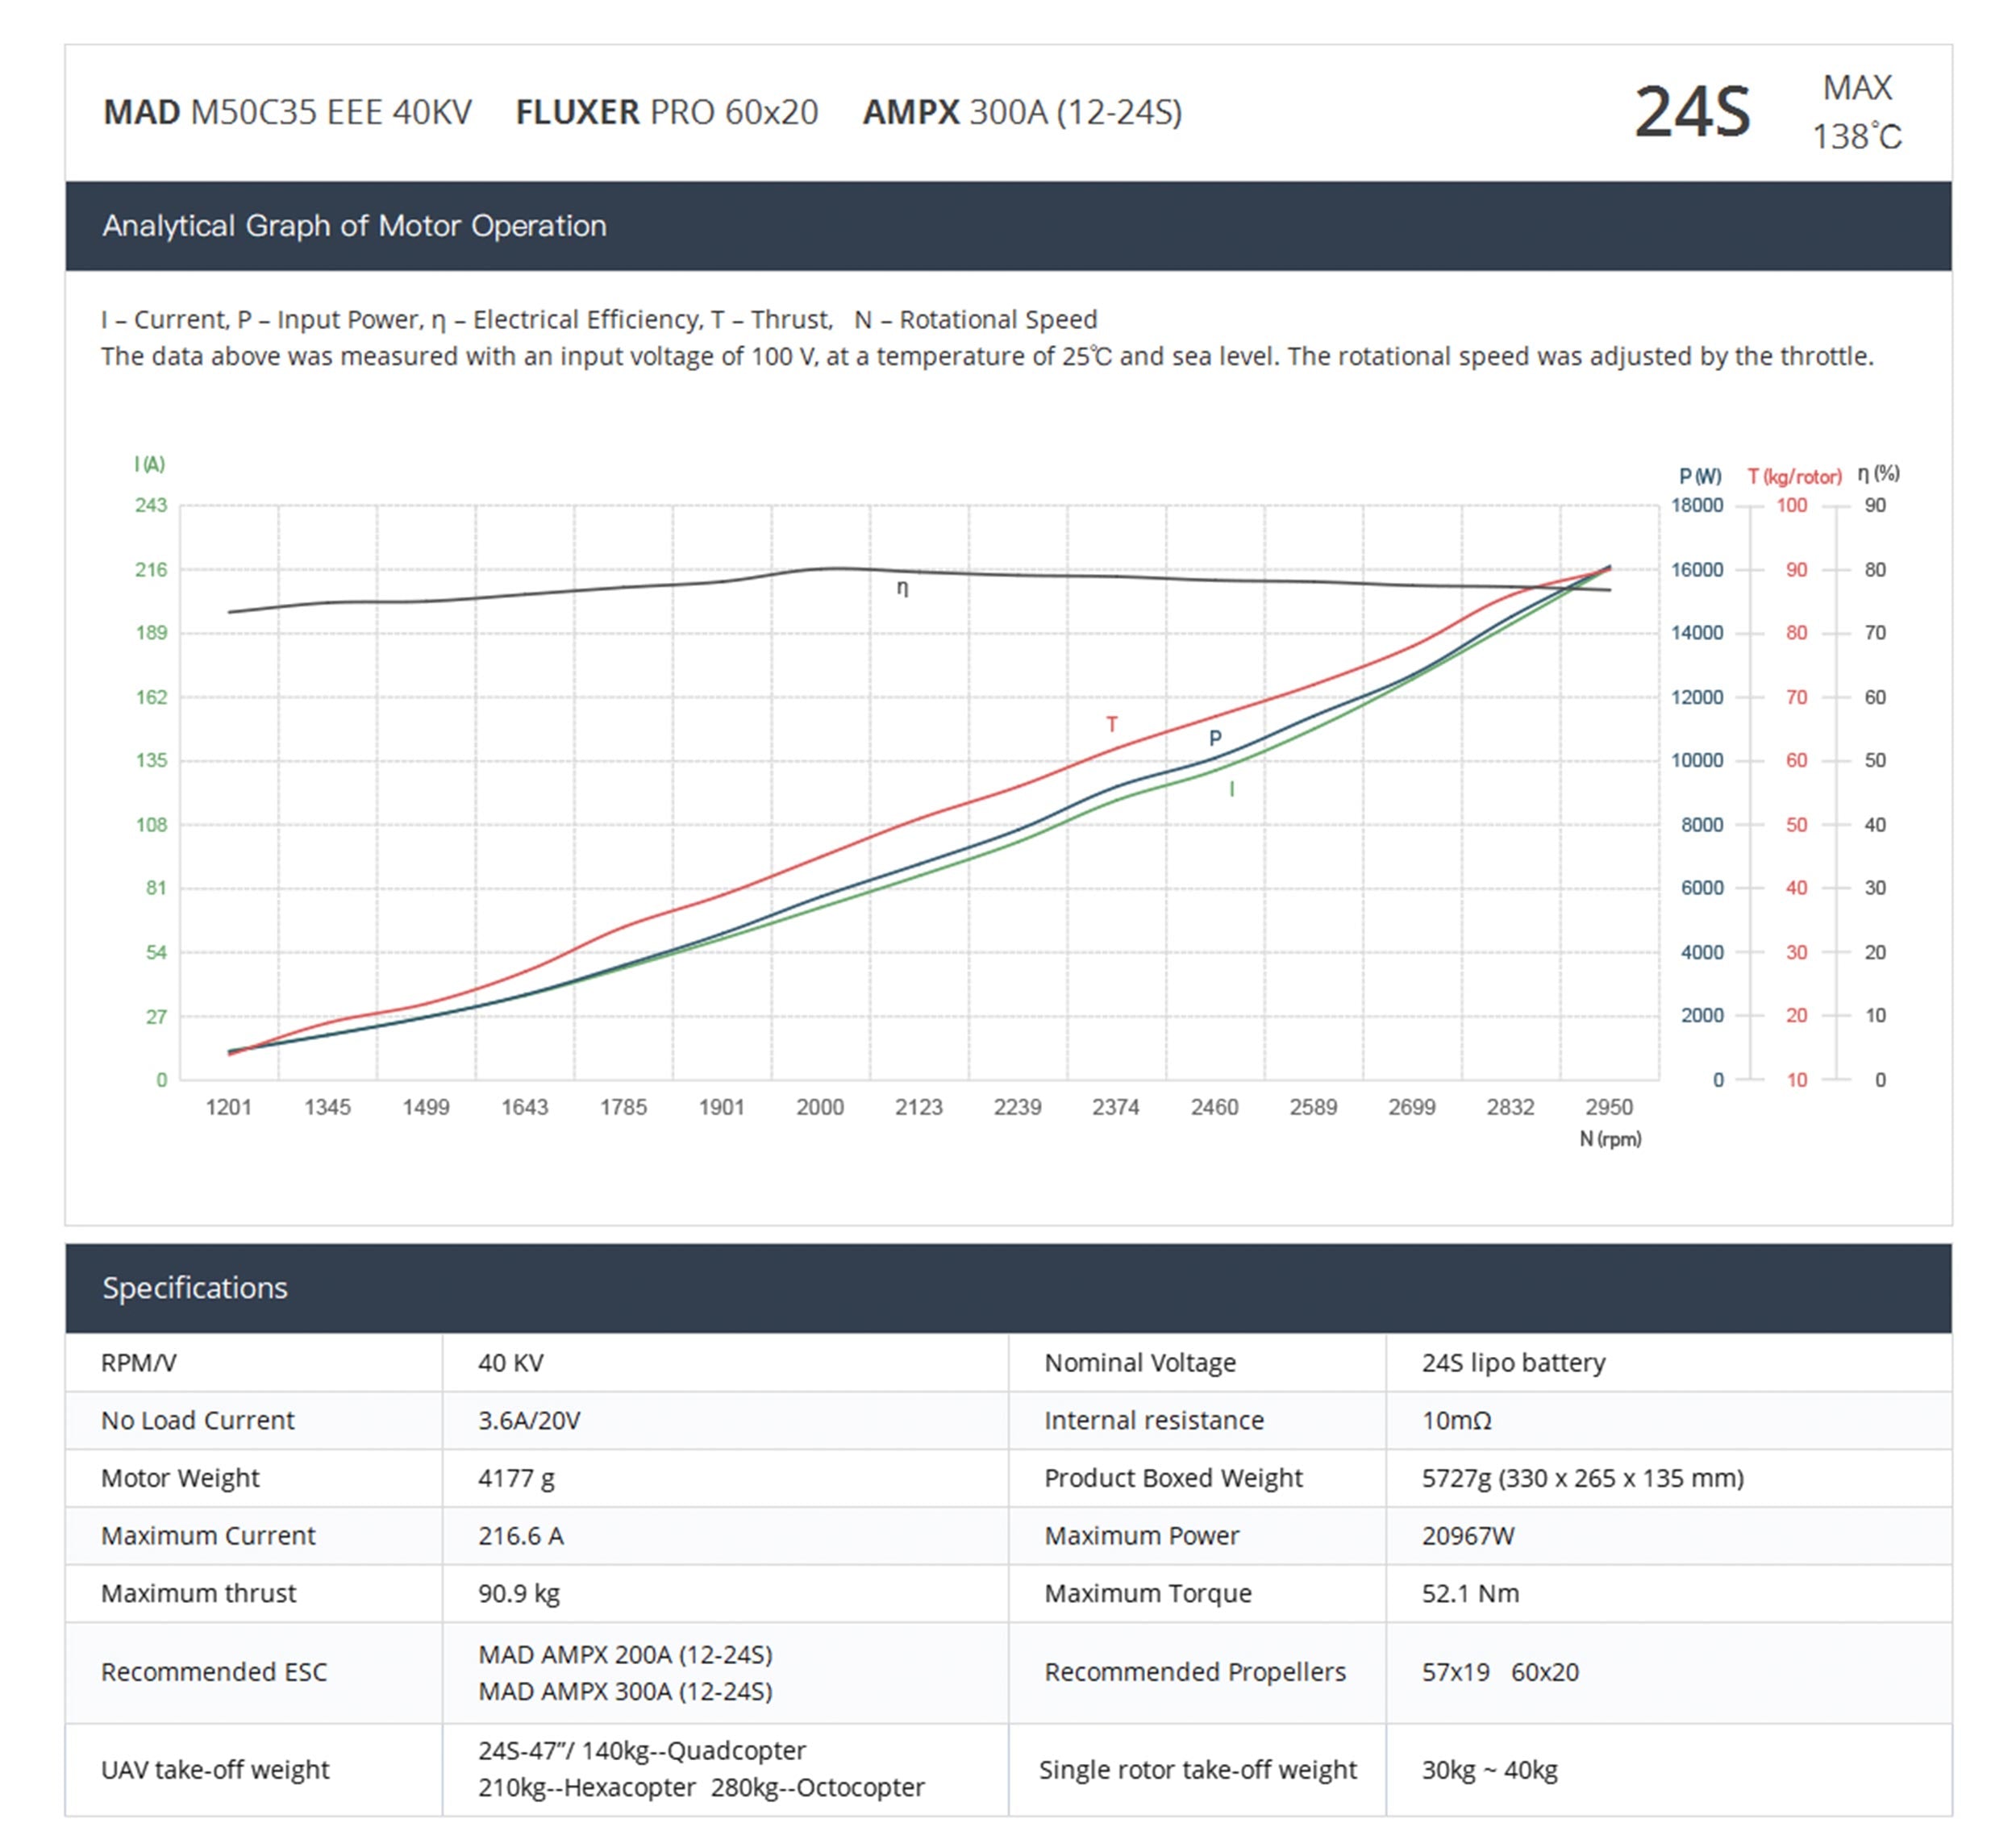Click the green I current curve label
This screenshot has height=1827, width=2016.
pyautogui.click(x=1231, y=789)
